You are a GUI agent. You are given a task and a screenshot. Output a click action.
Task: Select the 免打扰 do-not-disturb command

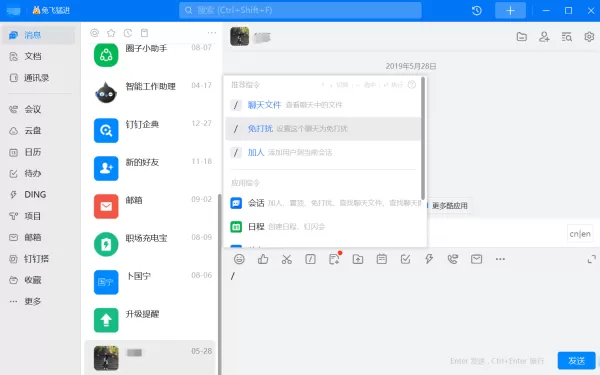pos(323,129)
